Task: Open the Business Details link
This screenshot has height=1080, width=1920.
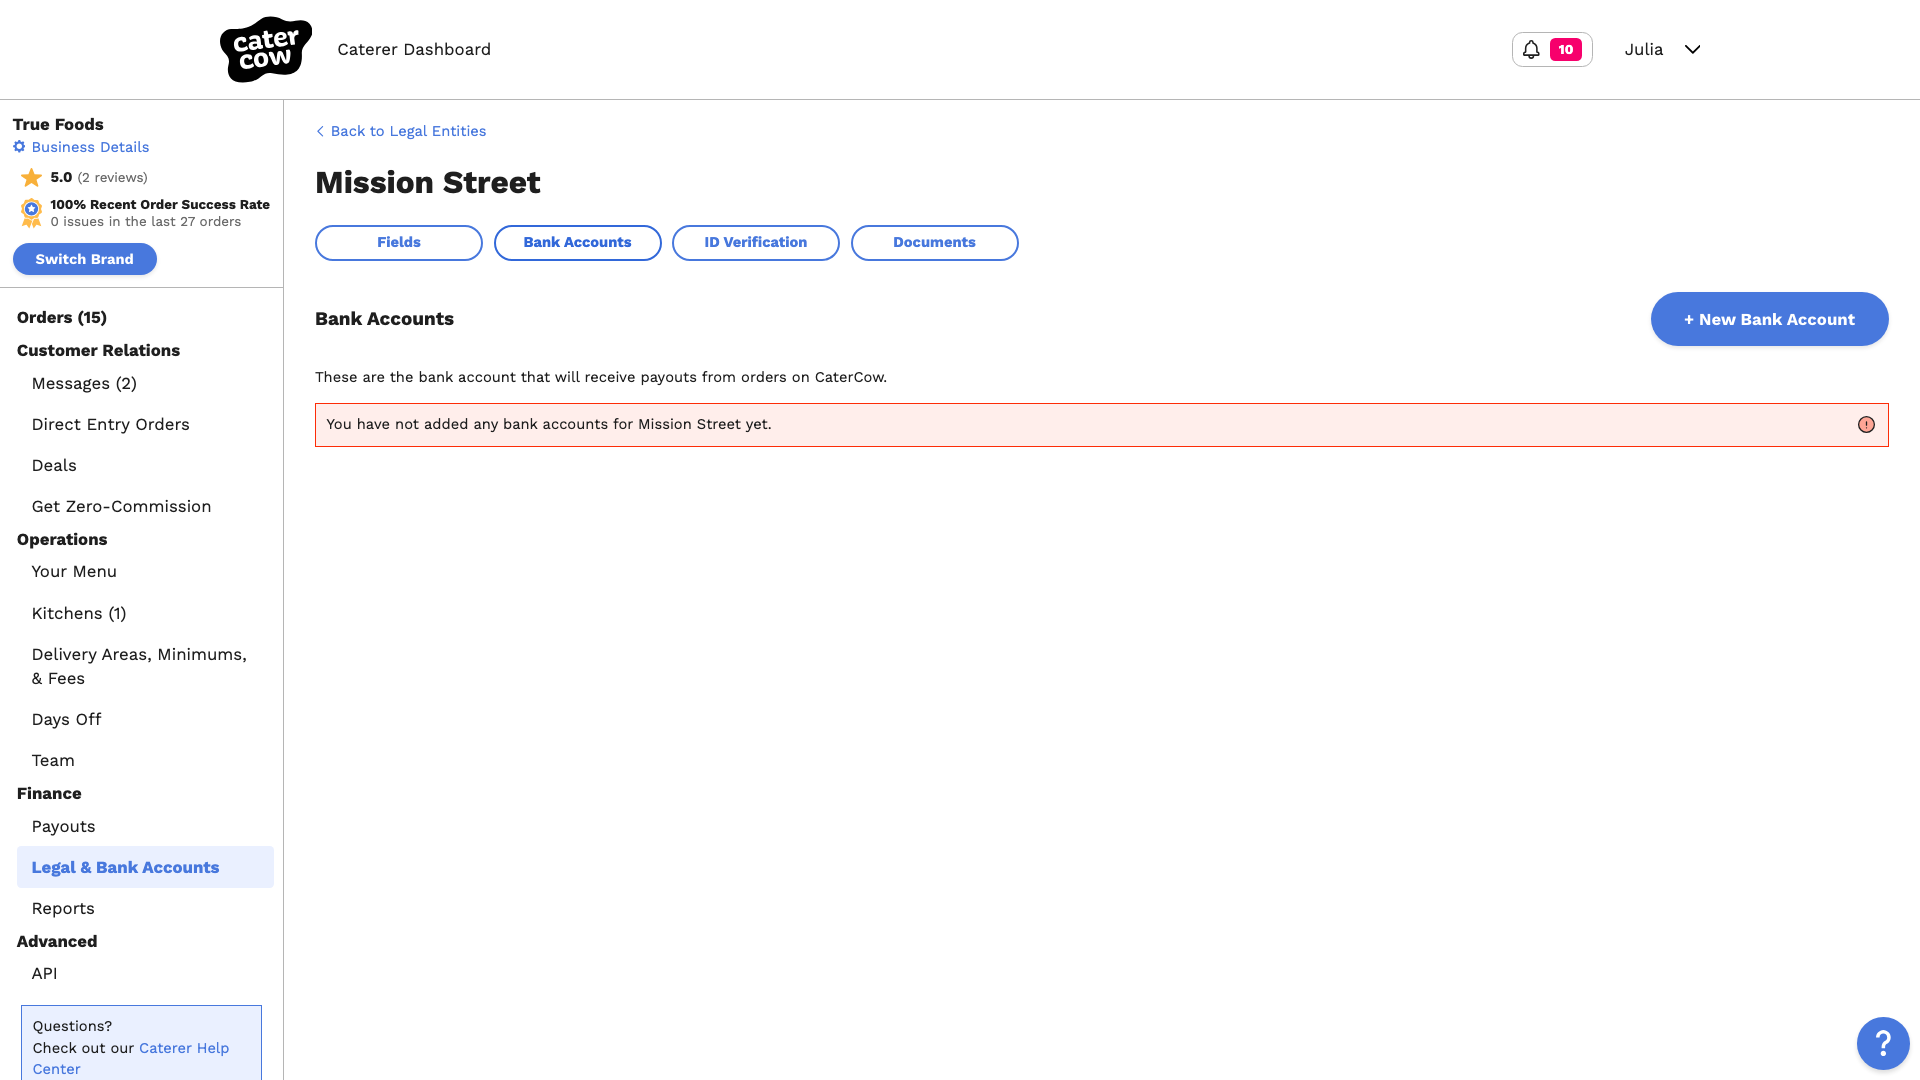Action: click(90, 147)
